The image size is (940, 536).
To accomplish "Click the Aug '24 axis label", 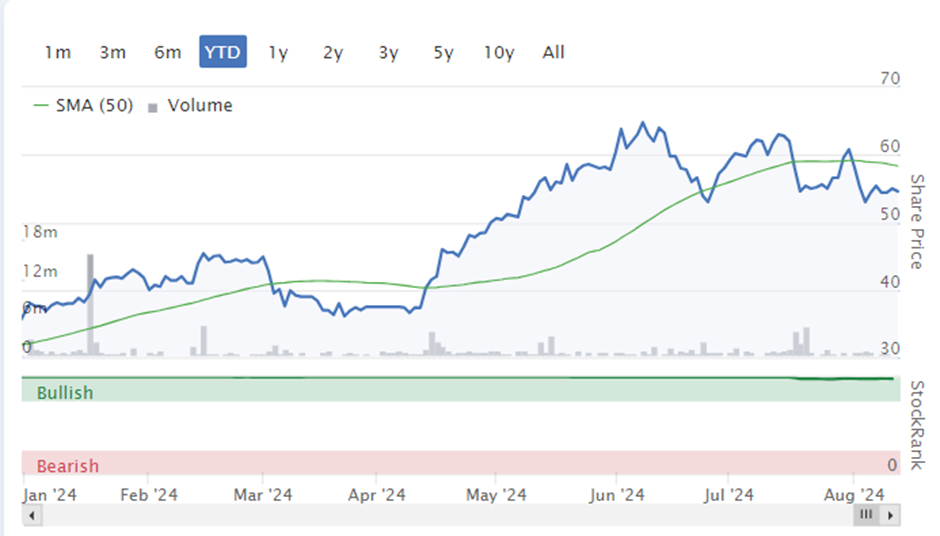I will pyautogui.click(x=854, y=495).
